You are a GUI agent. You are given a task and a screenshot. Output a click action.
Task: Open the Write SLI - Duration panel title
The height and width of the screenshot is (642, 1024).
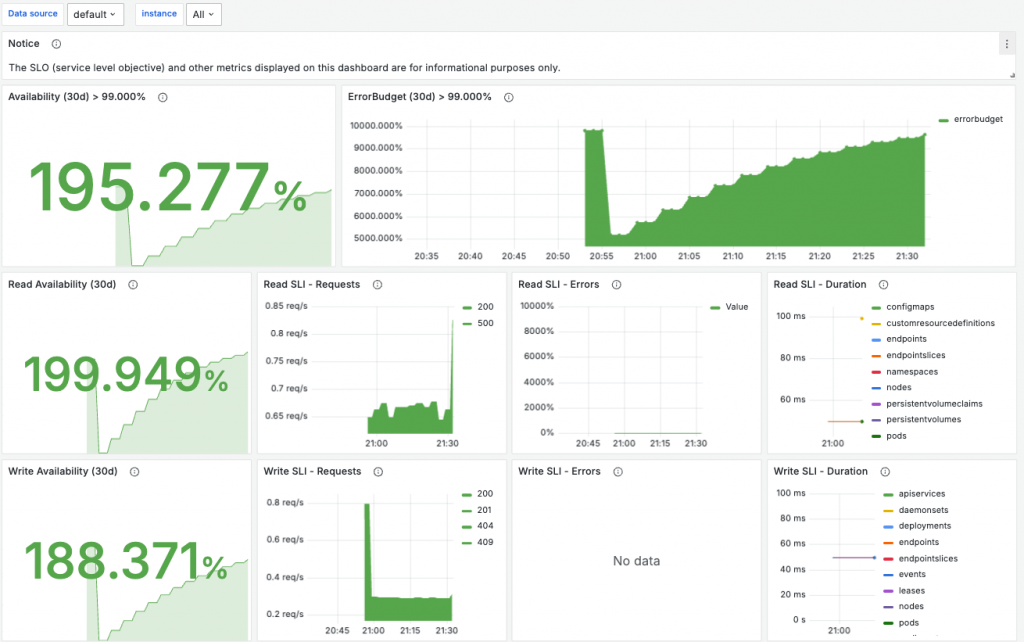(820, 471)
